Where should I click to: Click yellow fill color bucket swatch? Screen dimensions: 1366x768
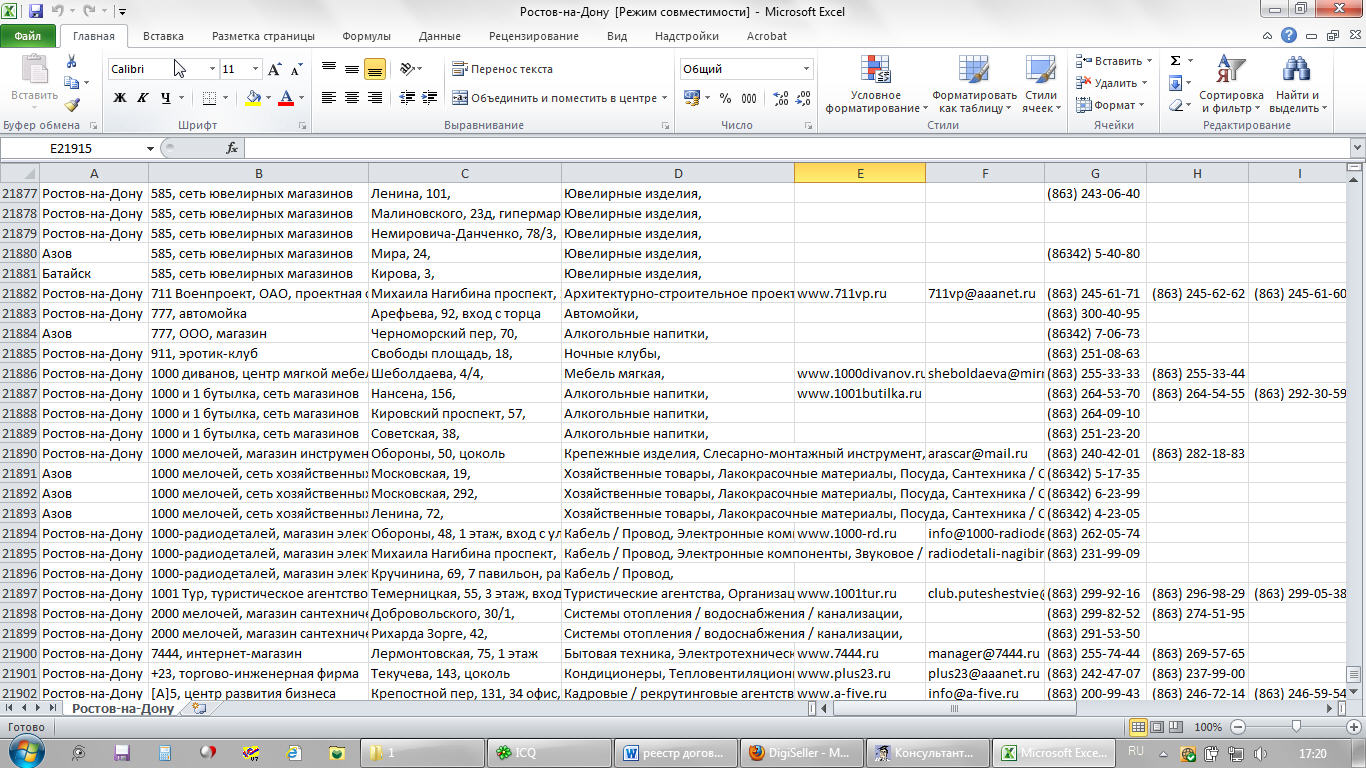pos(253,98)
